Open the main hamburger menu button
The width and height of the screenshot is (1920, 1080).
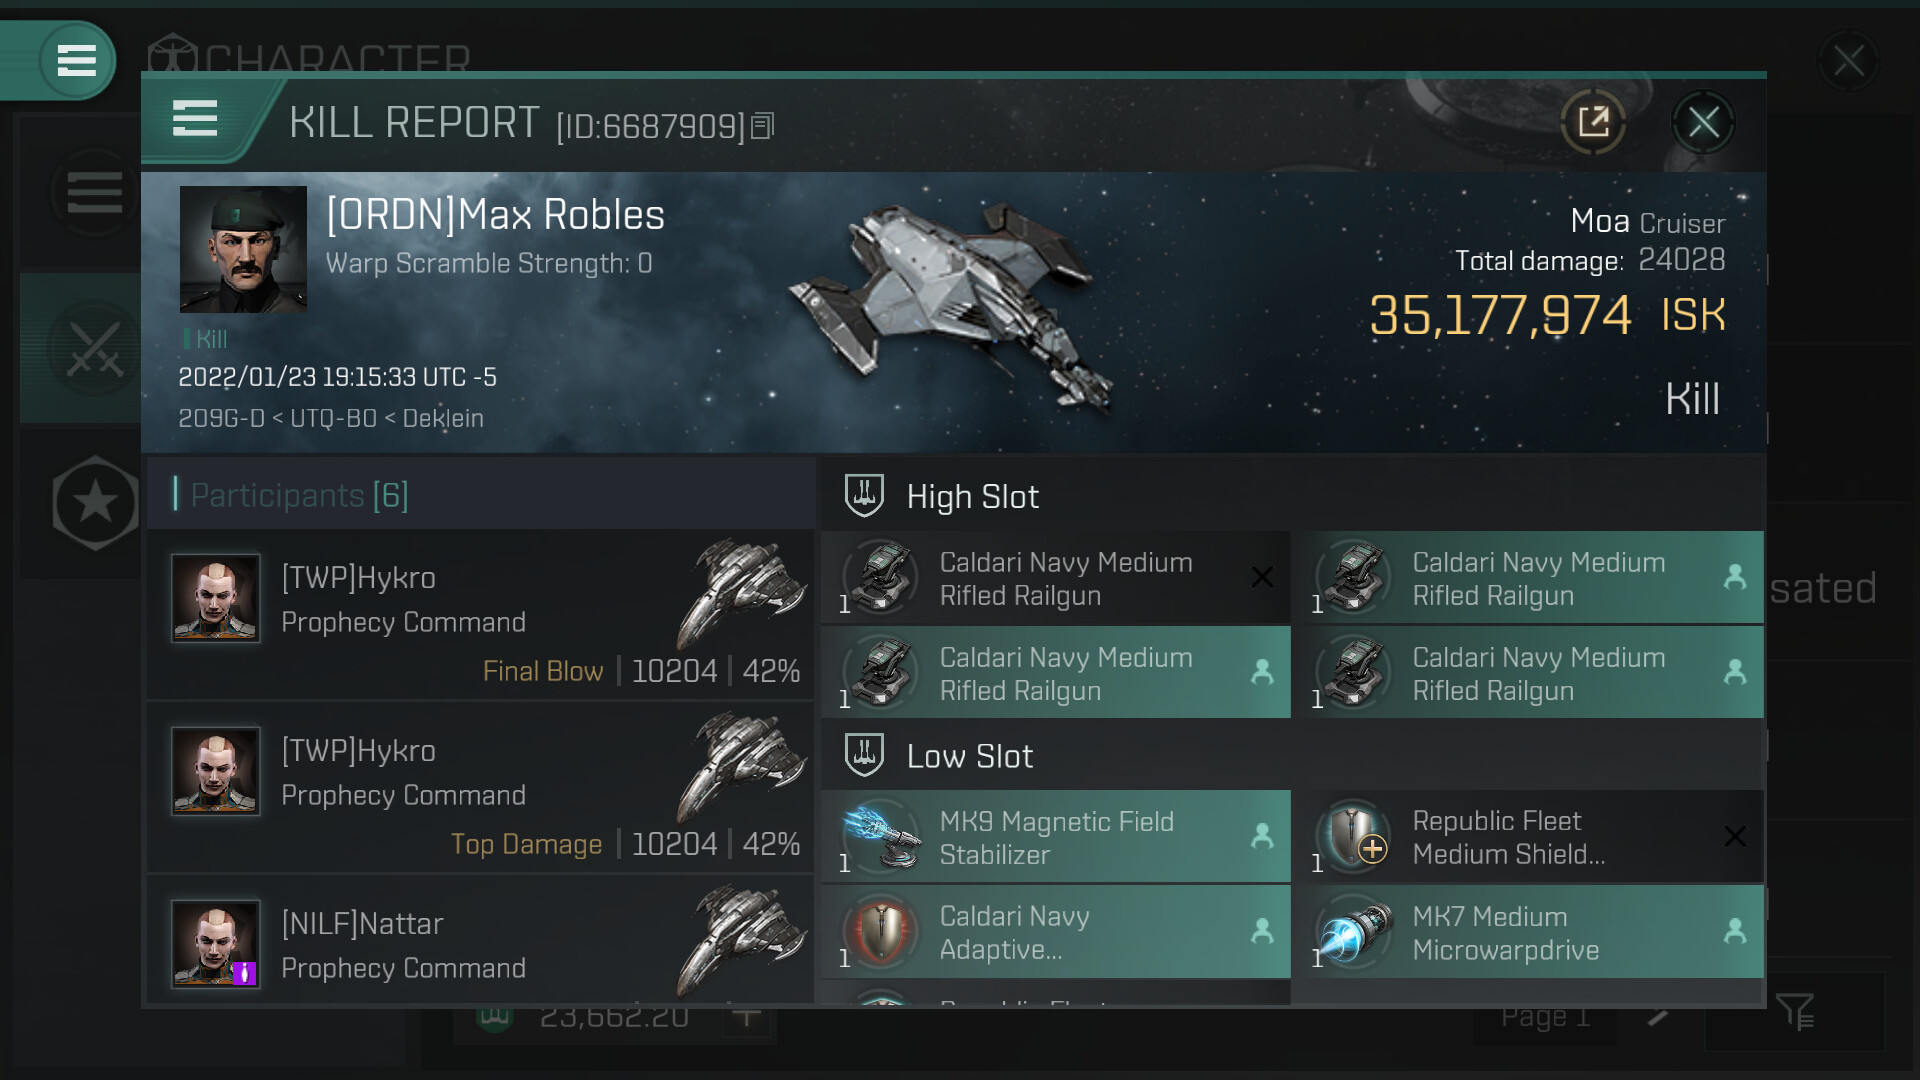coord(76,60)
